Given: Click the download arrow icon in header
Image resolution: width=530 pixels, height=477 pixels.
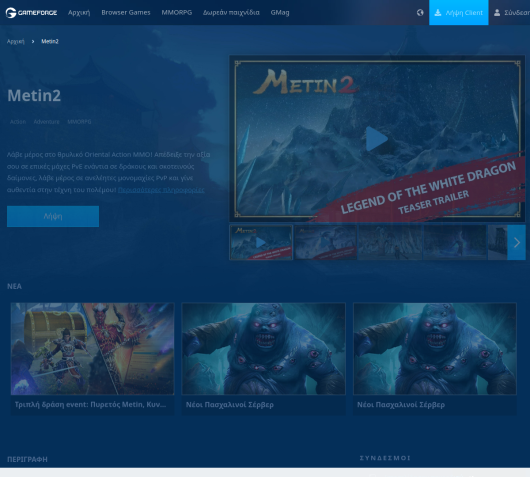Looking at the screenshot, I should [438, 13].
